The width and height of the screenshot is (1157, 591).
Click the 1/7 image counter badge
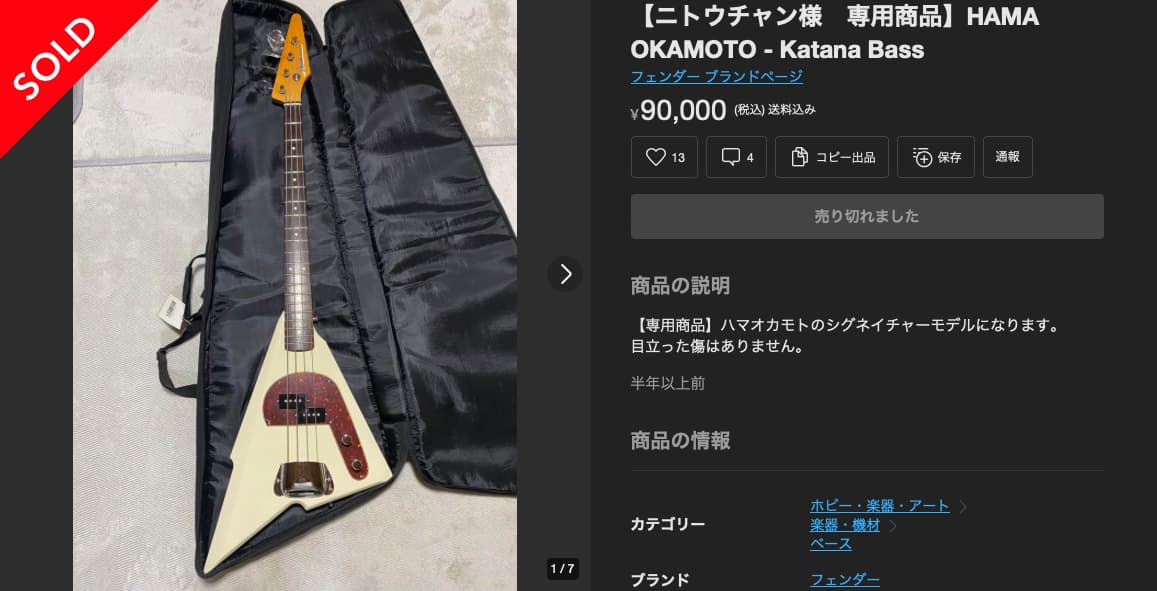point(562,569)
